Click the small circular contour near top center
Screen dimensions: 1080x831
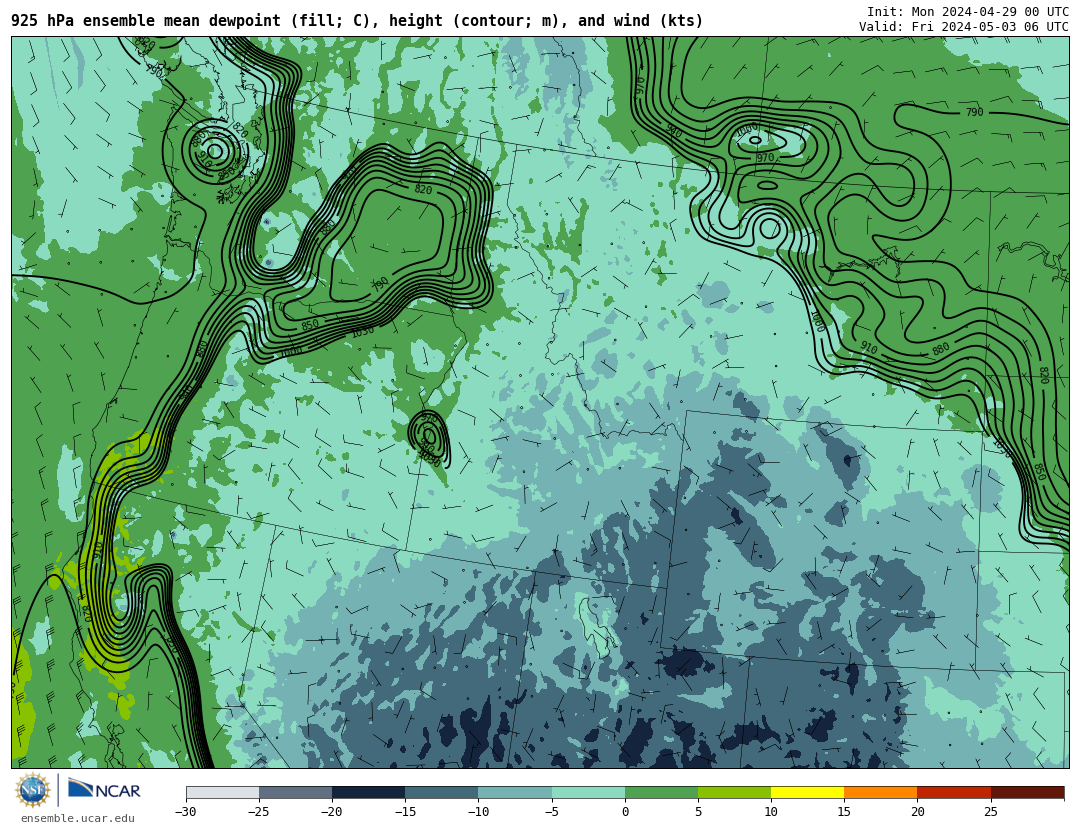coord(769,228)
